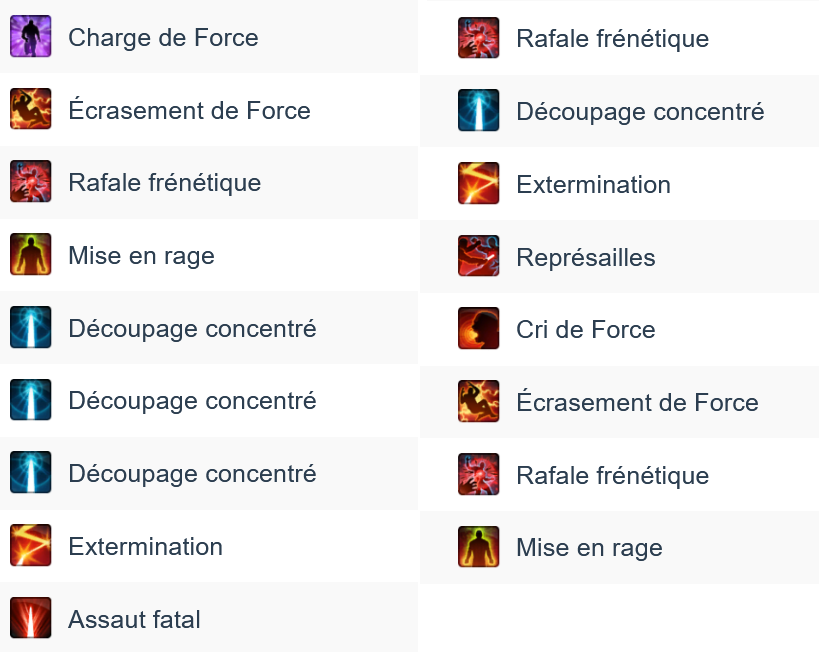
Task: Open the Cri de Force text label
Action: click(x=586, y=330)
